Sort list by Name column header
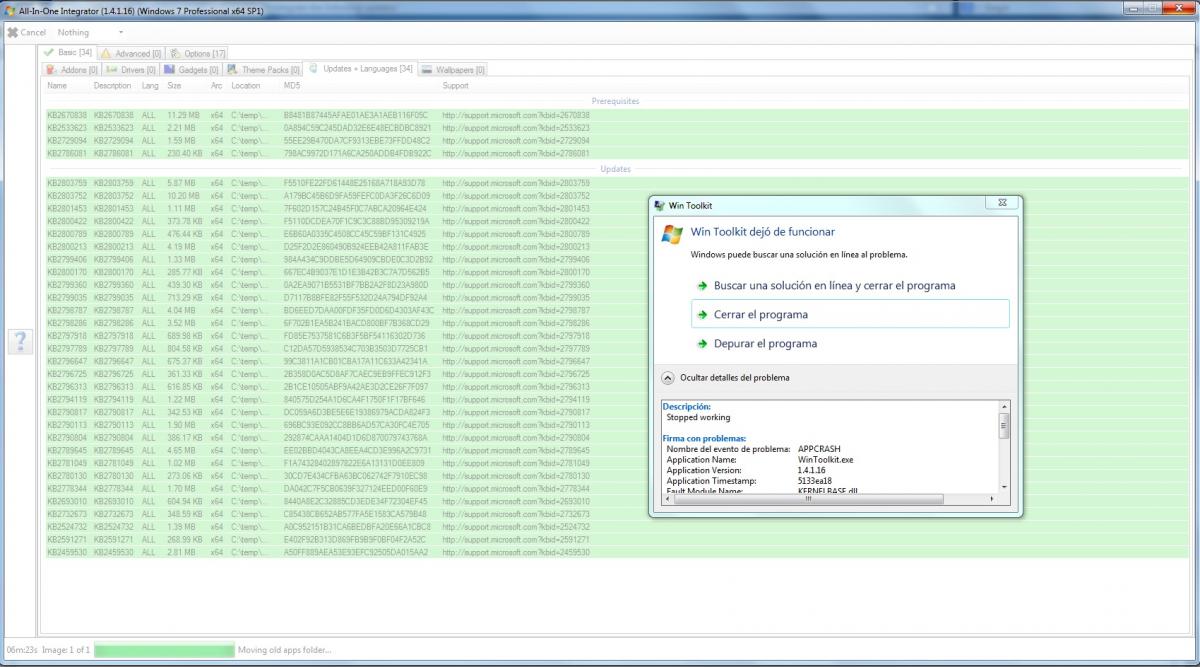1200x667 pixels. (x=57, y=86)
